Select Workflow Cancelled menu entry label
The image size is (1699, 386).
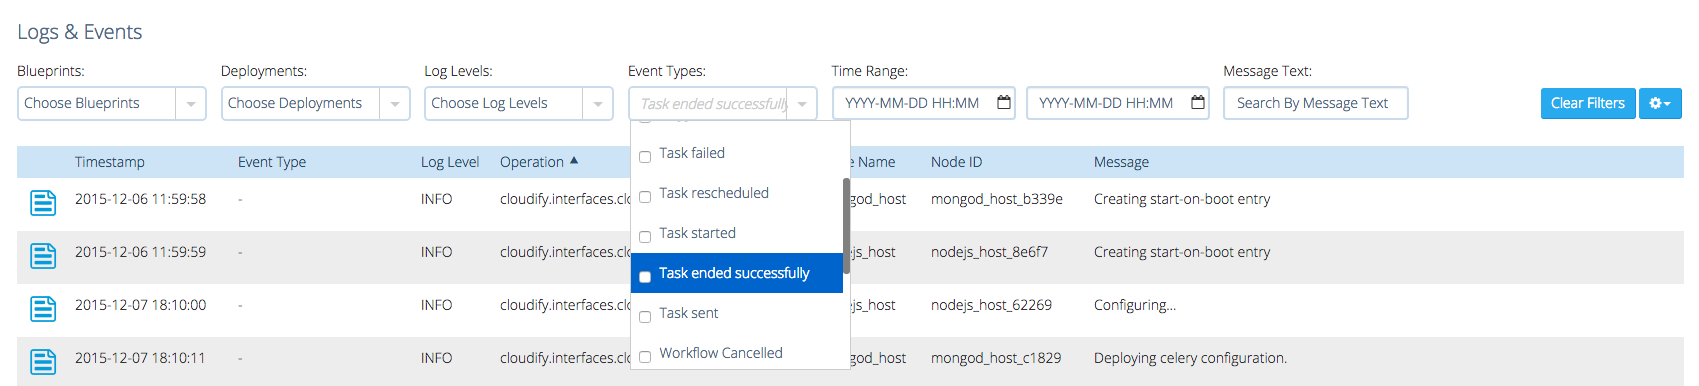(x=721, y=353)
